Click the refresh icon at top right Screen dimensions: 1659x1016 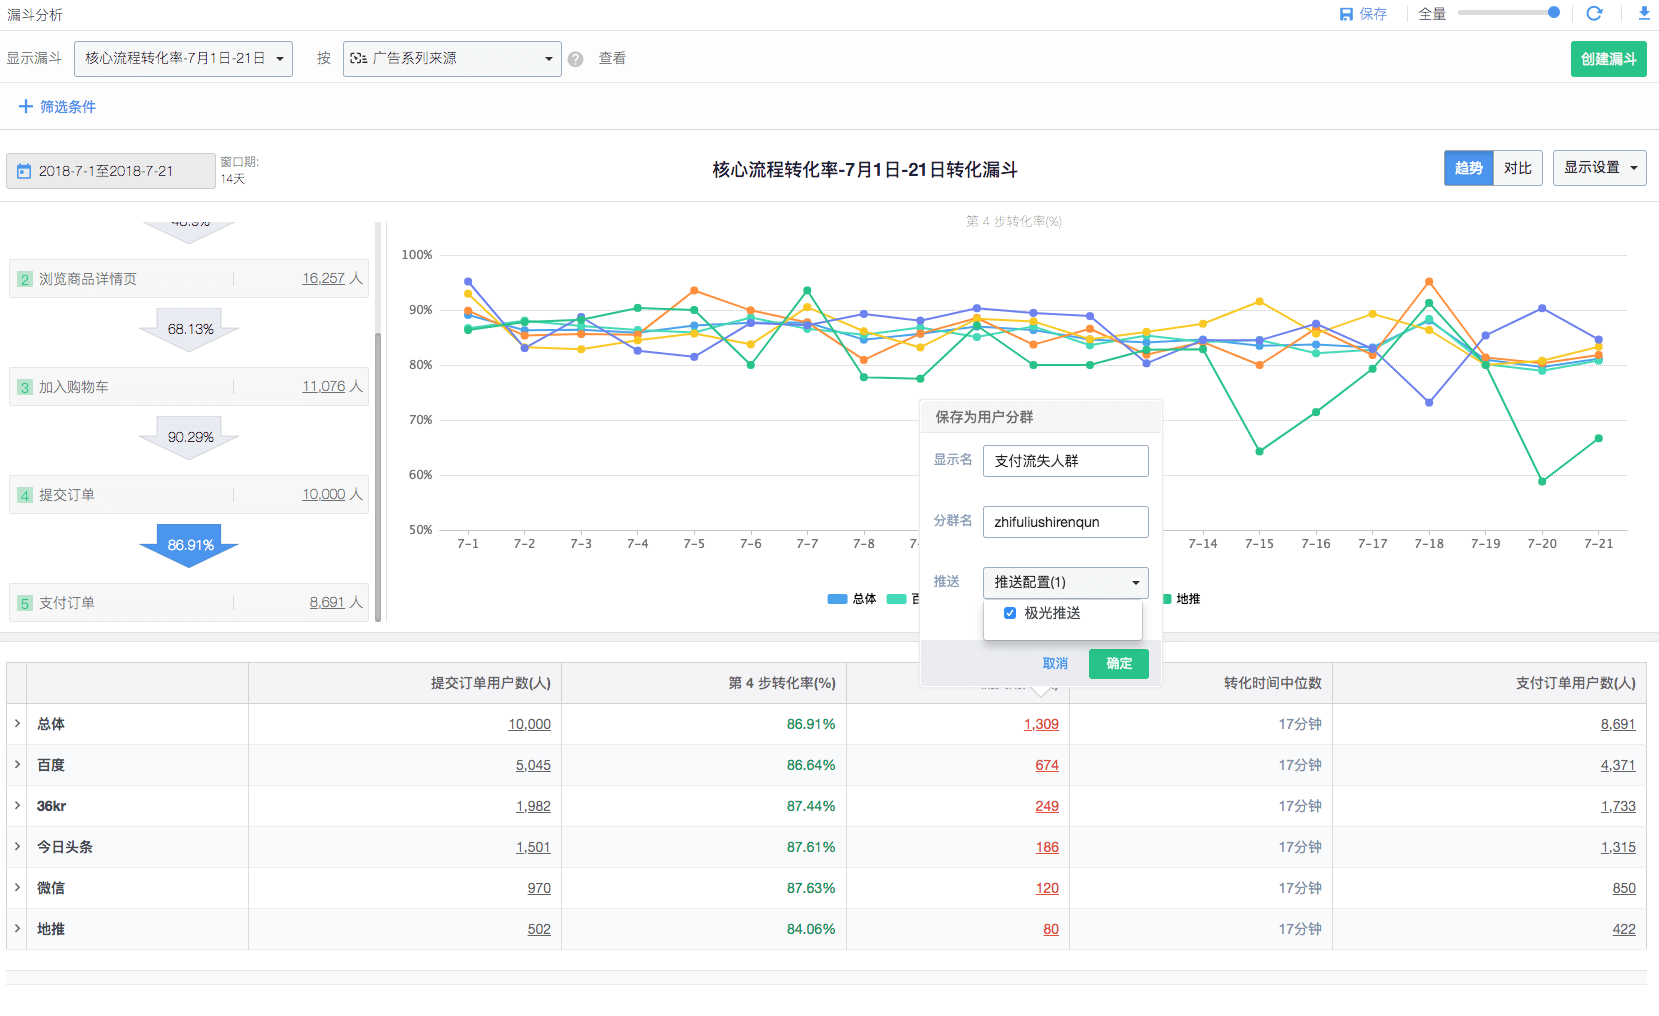tap(1594, 13)
